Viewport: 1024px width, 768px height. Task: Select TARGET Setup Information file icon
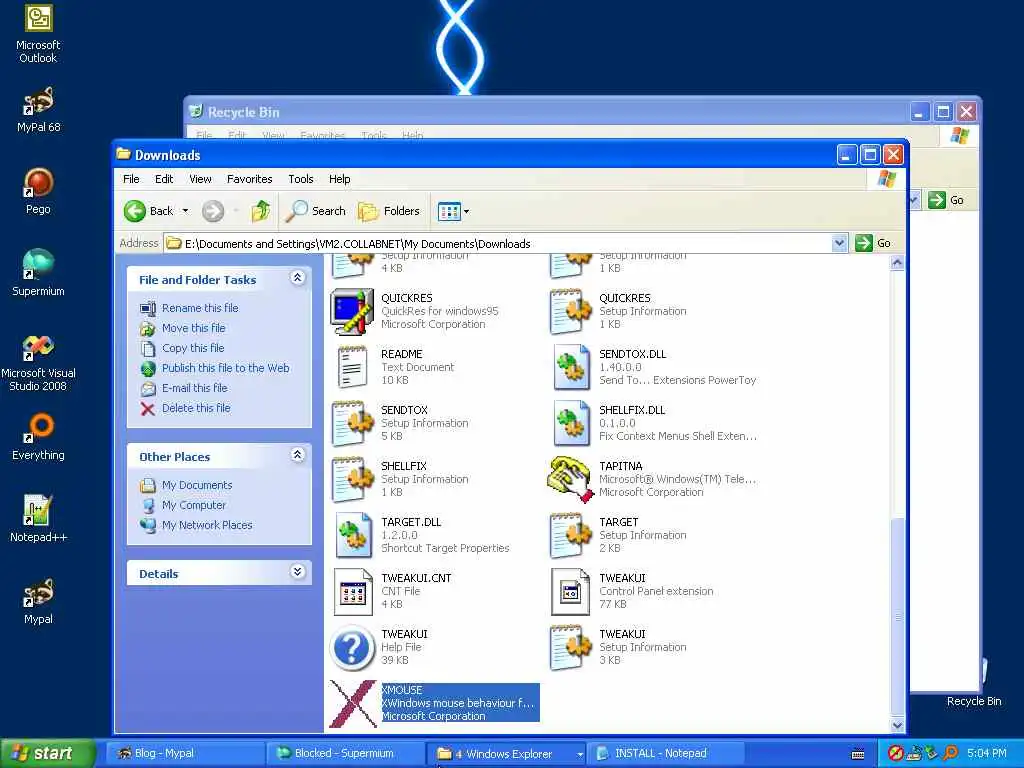tap(570, 536)
